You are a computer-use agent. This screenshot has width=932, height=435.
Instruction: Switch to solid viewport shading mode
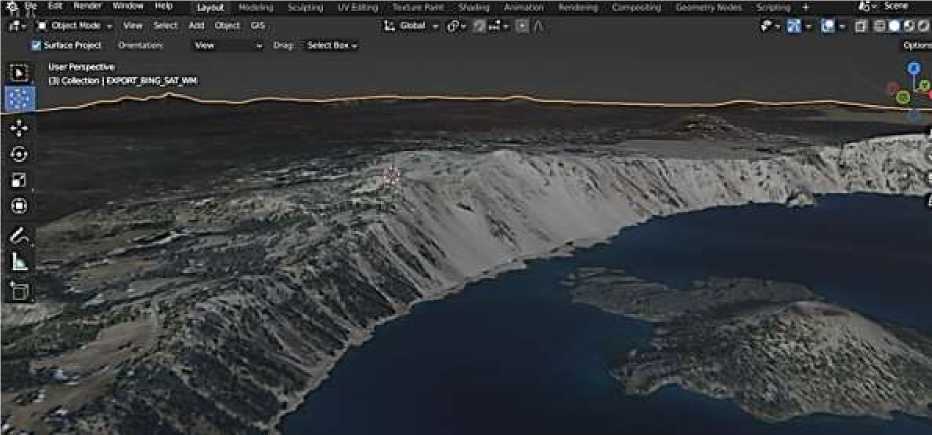coord(894,26)
